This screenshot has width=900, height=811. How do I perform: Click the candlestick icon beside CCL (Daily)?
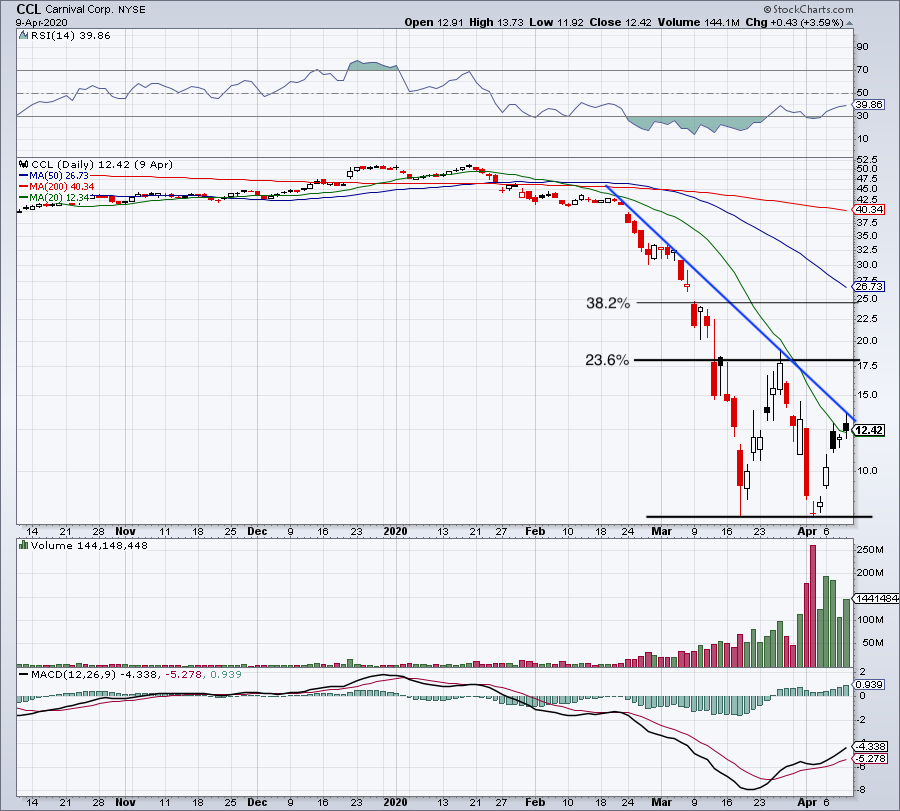24,164
